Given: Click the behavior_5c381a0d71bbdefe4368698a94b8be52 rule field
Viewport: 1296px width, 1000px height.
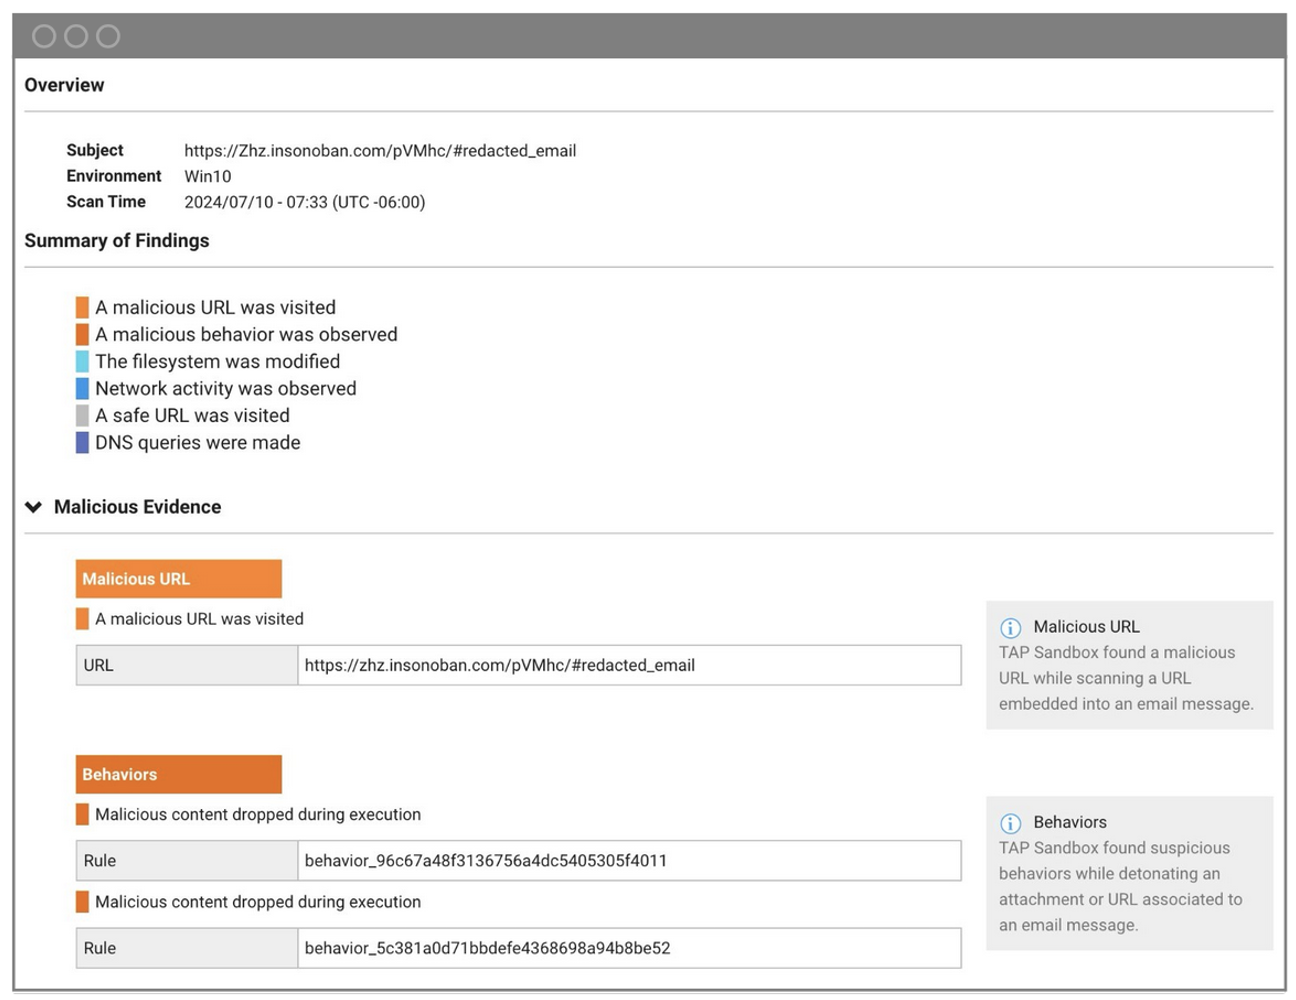Looking at the screenshot, I should [x=630, y=948].
